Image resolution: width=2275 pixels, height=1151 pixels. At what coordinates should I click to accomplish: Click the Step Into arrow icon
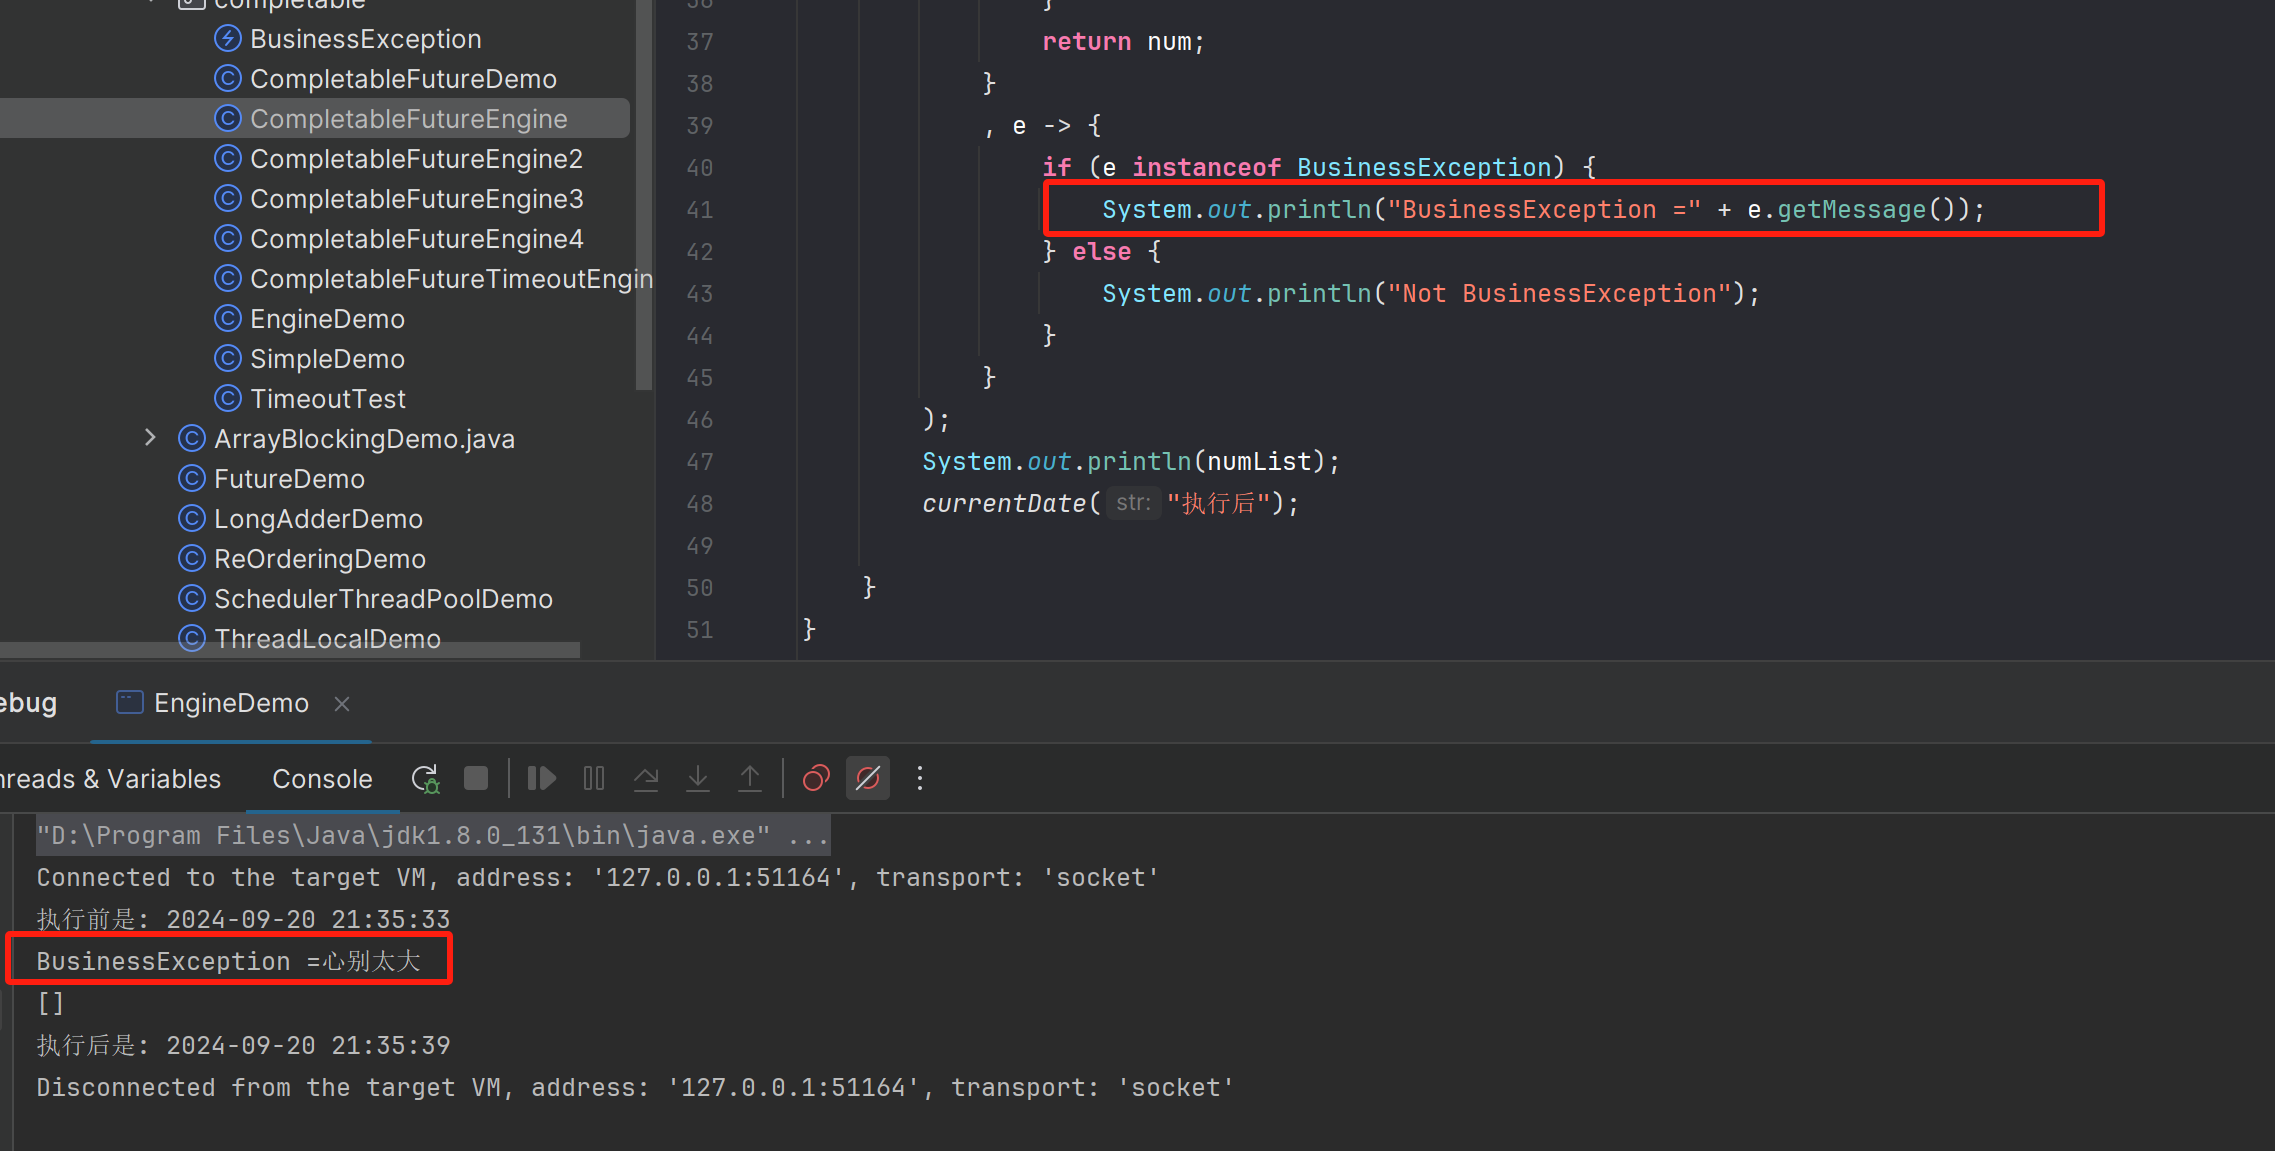(x=698, y=778)
